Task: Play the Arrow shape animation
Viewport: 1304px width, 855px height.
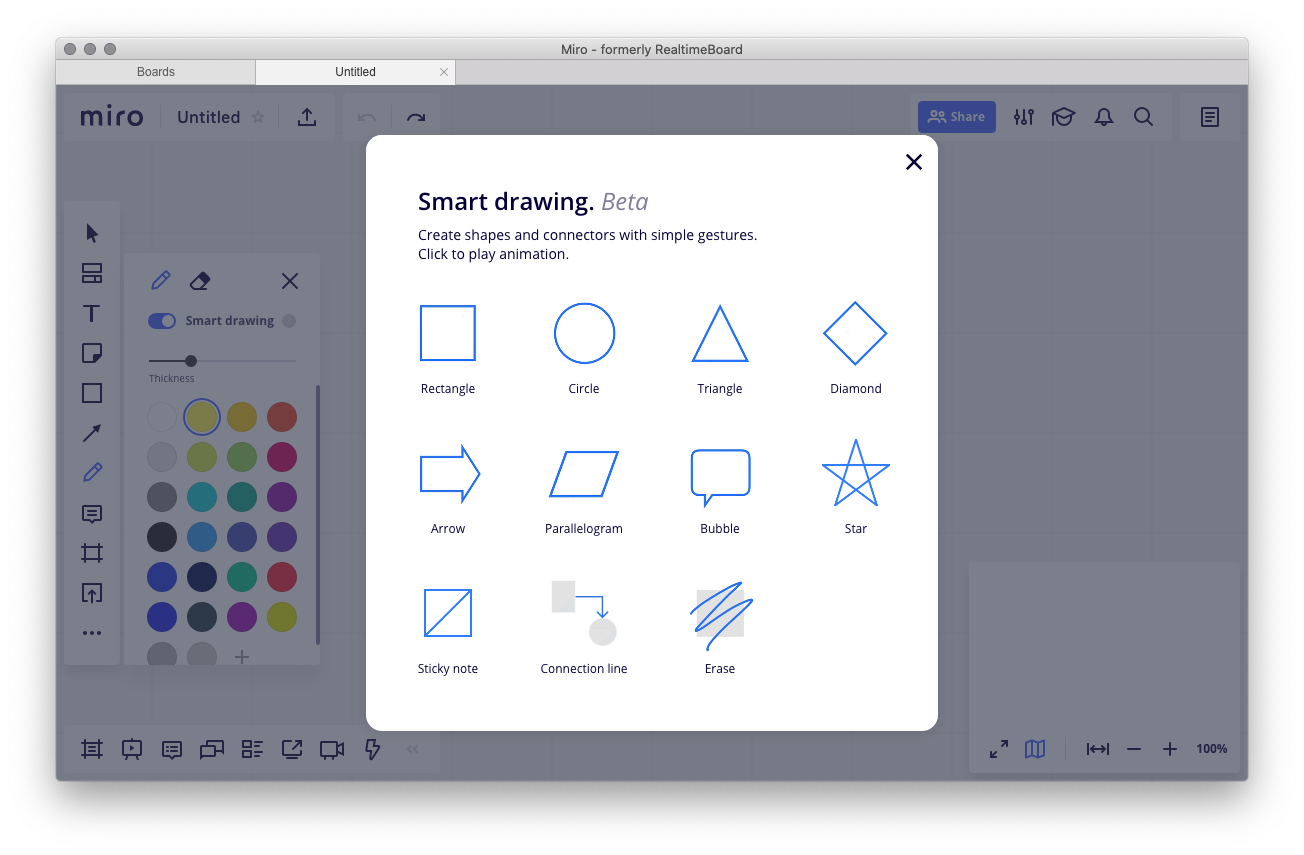Action: 449,473
